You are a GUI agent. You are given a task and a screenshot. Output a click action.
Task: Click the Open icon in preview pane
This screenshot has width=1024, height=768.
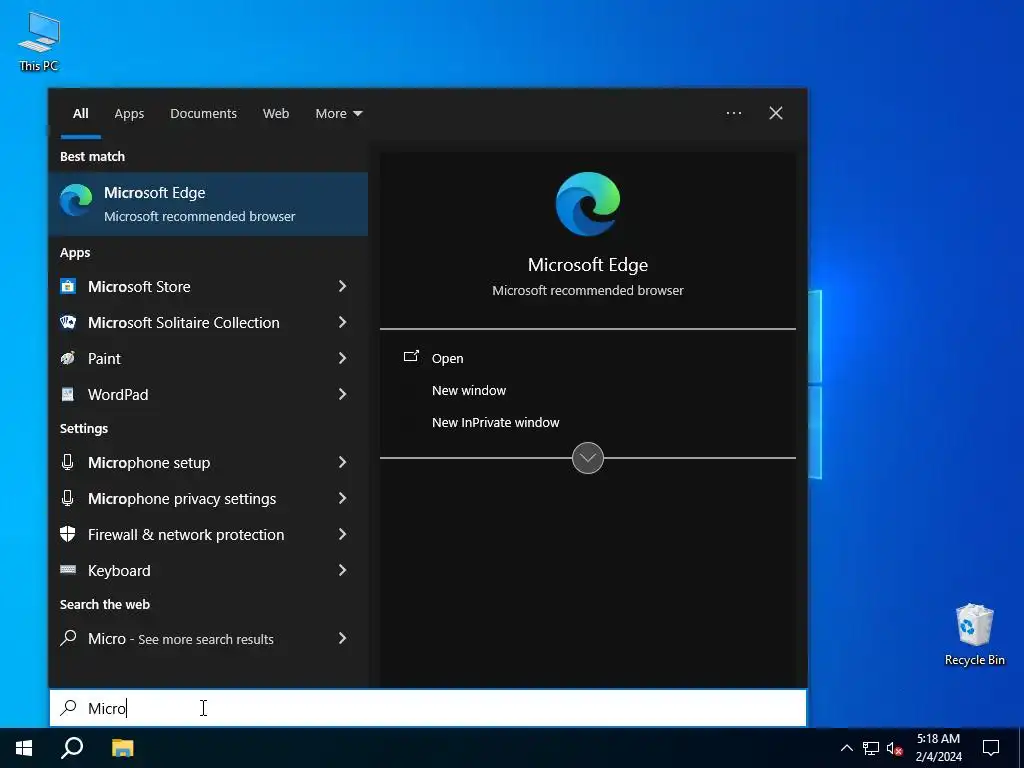(x=411, y=357)
